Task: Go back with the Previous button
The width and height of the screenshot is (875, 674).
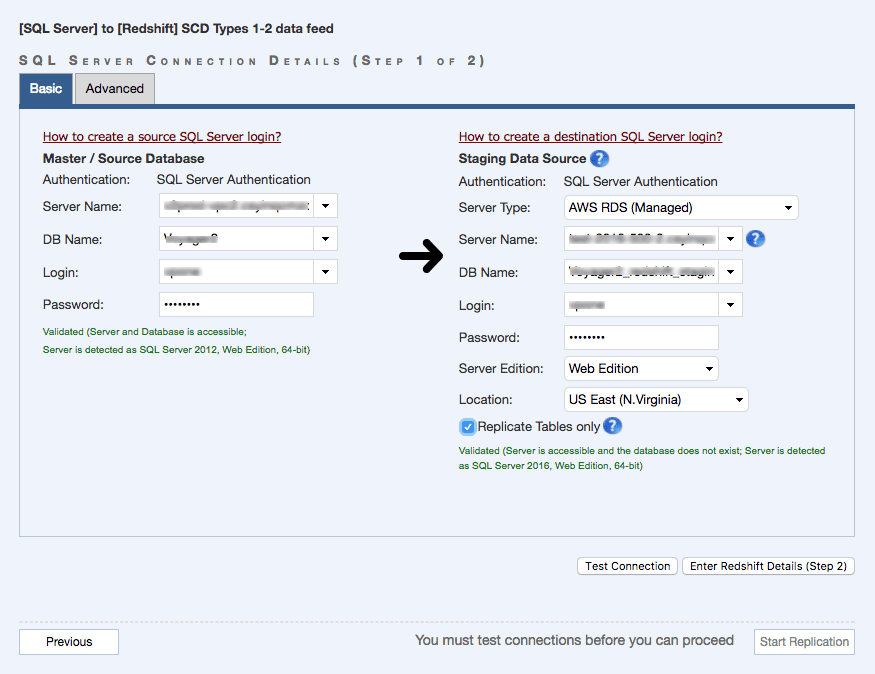Action: (x=69, y=642)
